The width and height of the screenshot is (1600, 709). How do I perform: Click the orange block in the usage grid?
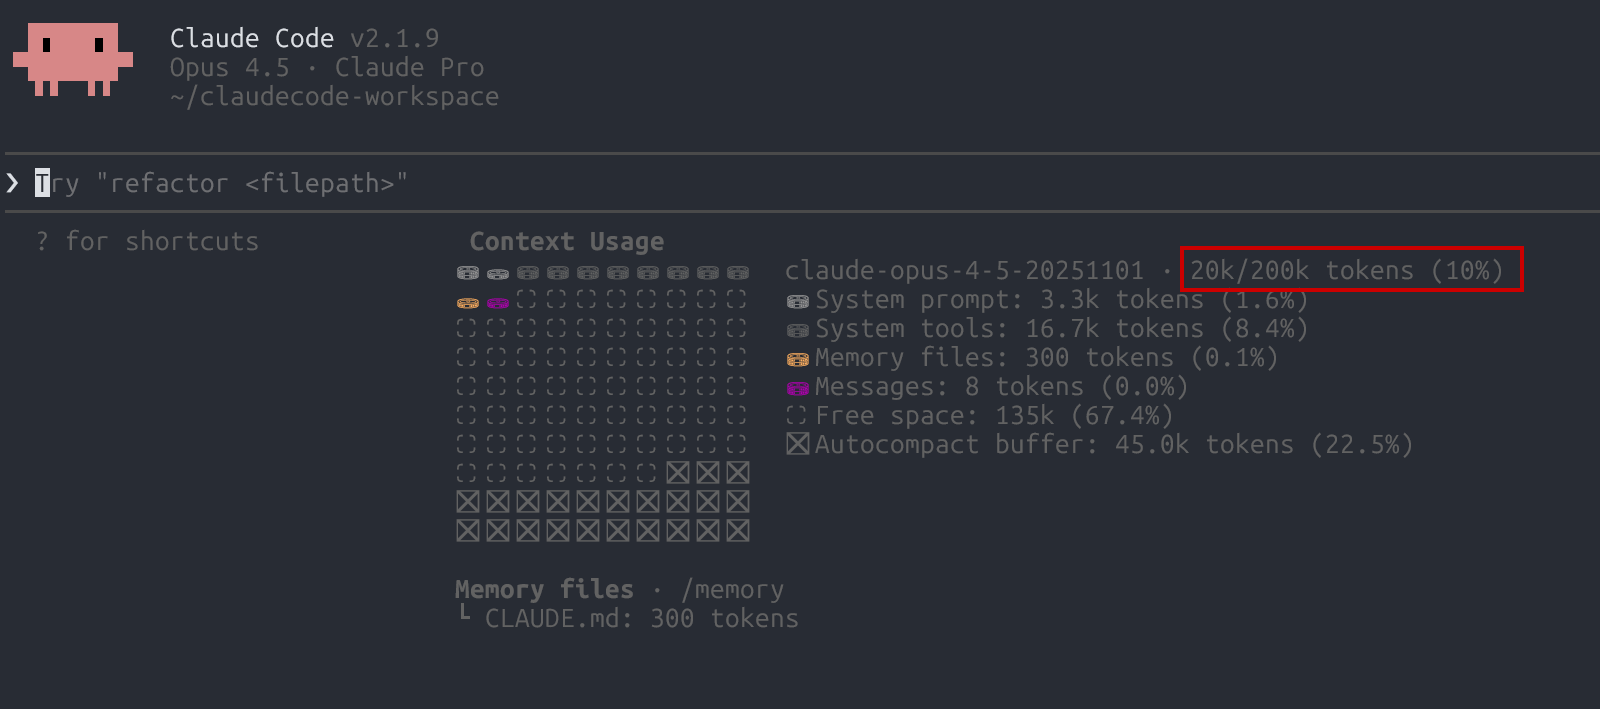click(x=467, y=302)
